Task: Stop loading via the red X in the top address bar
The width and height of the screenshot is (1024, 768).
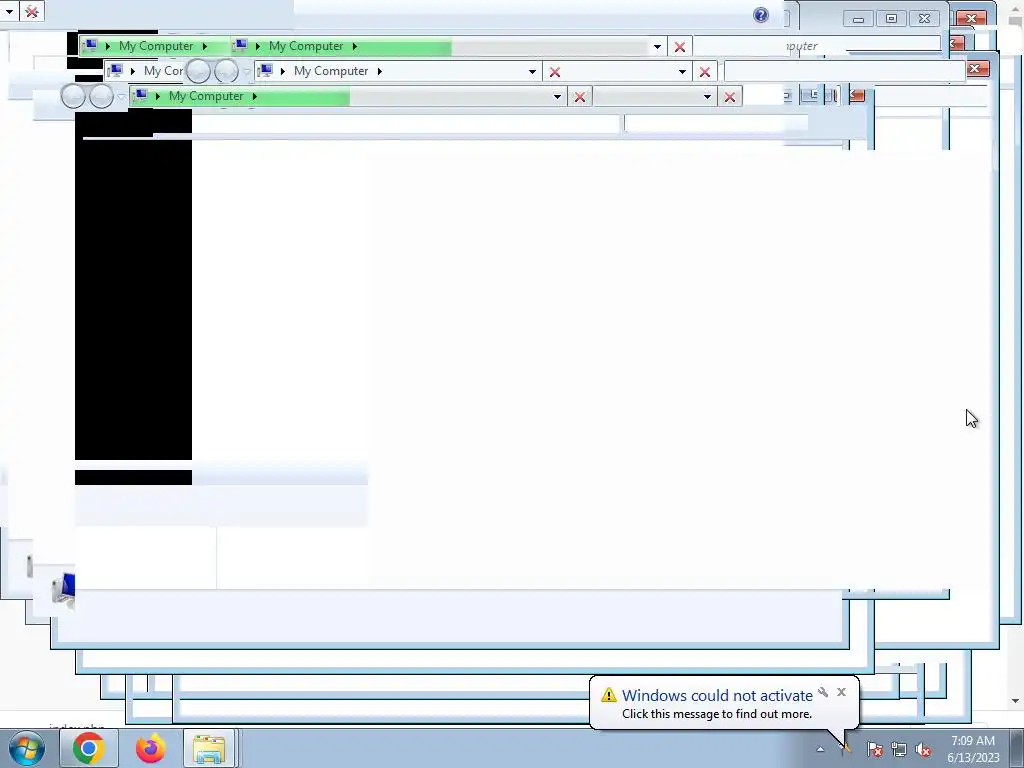Action: pos(680,47)
